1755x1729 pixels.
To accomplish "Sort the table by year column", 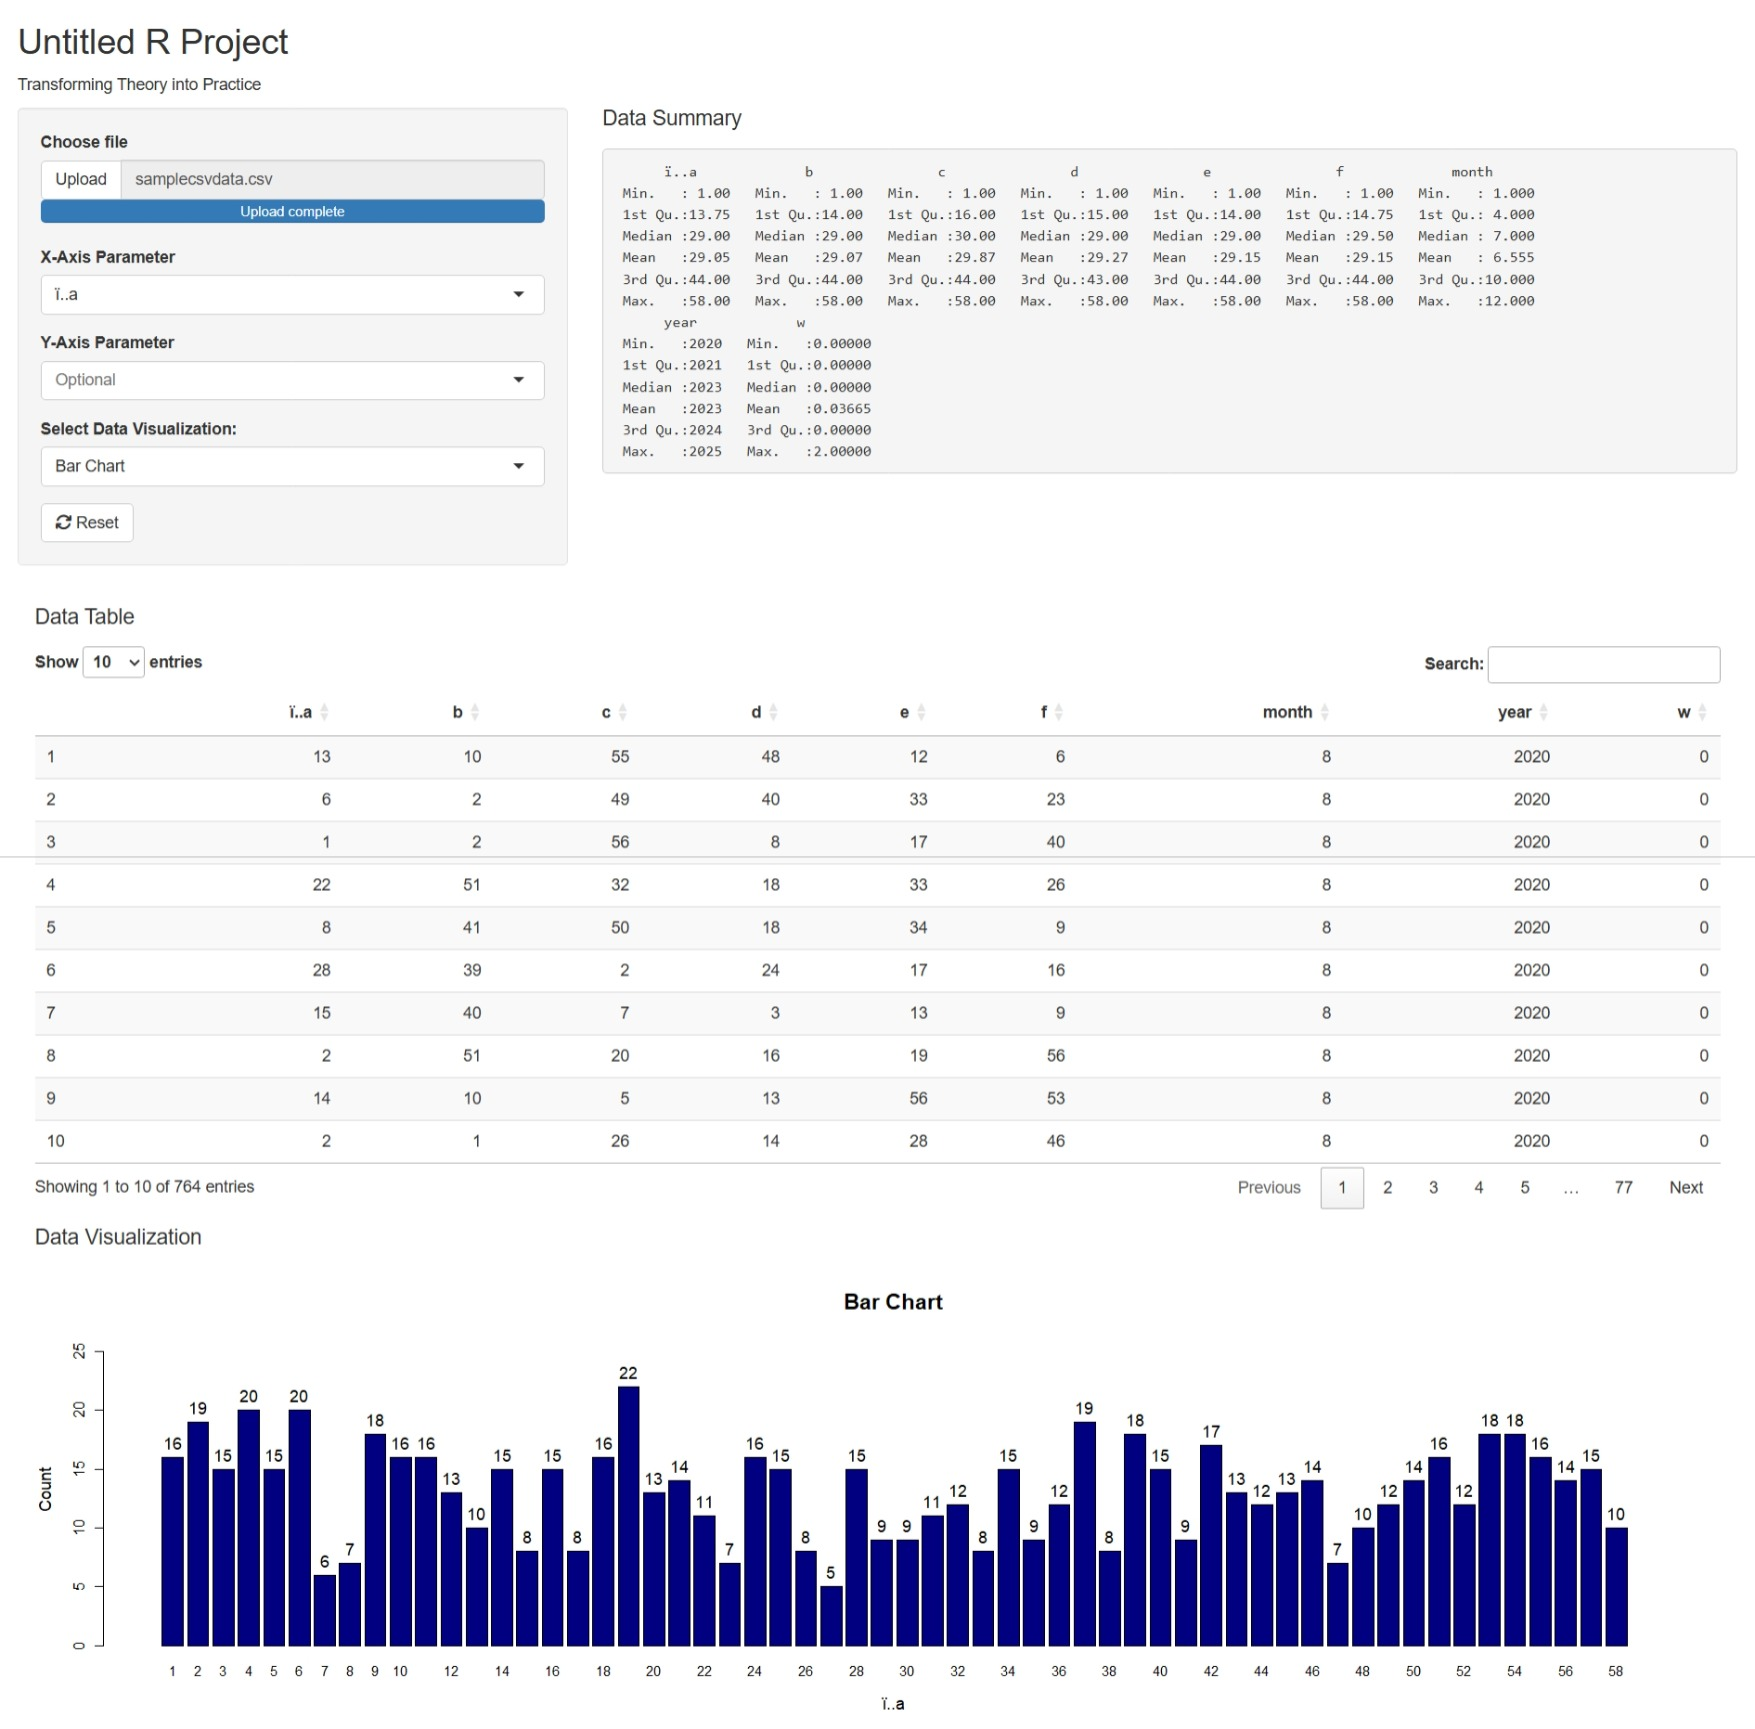I will coord(1523,712).
